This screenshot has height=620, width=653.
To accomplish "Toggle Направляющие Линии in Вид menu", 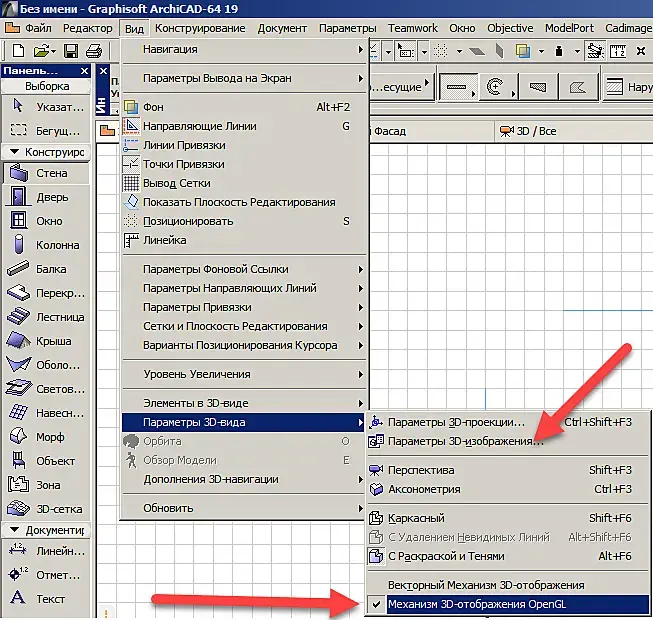I will (244, 126).
